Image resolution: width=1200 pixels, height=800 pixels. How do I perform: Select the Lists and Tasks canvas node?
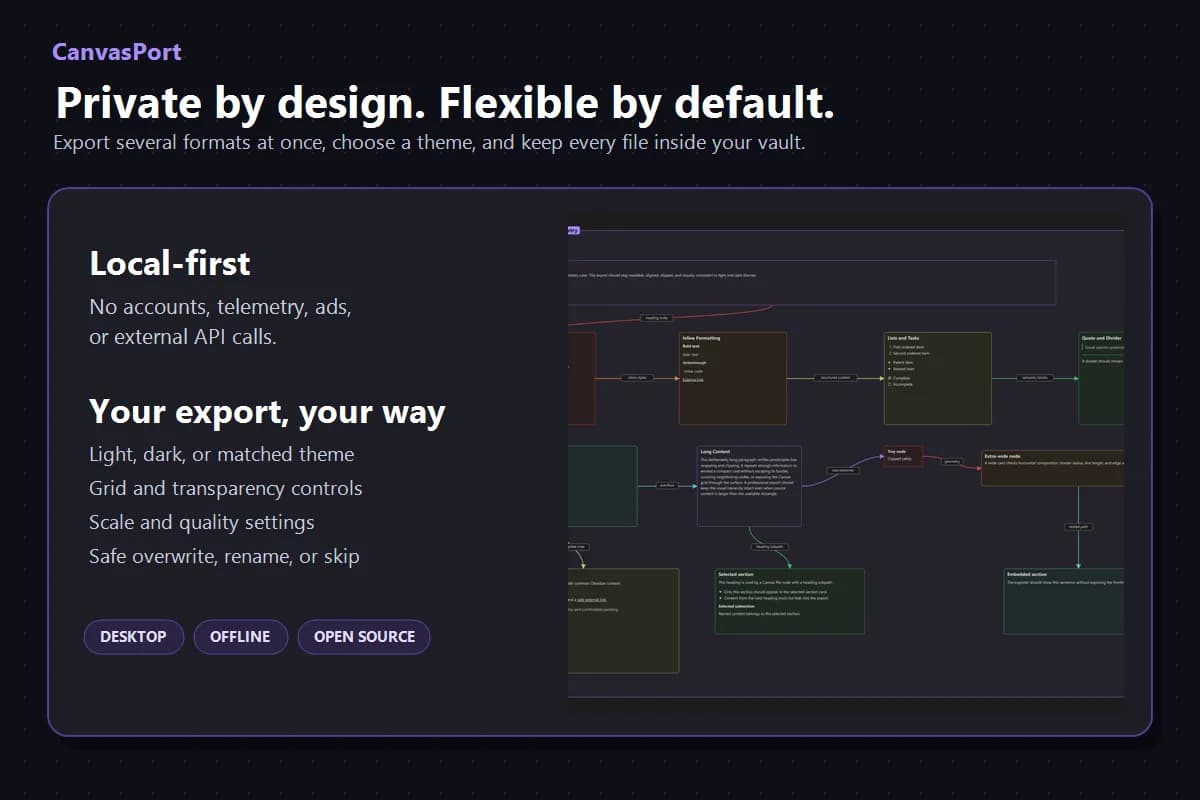pyautogui.click(x=938, y=379)
